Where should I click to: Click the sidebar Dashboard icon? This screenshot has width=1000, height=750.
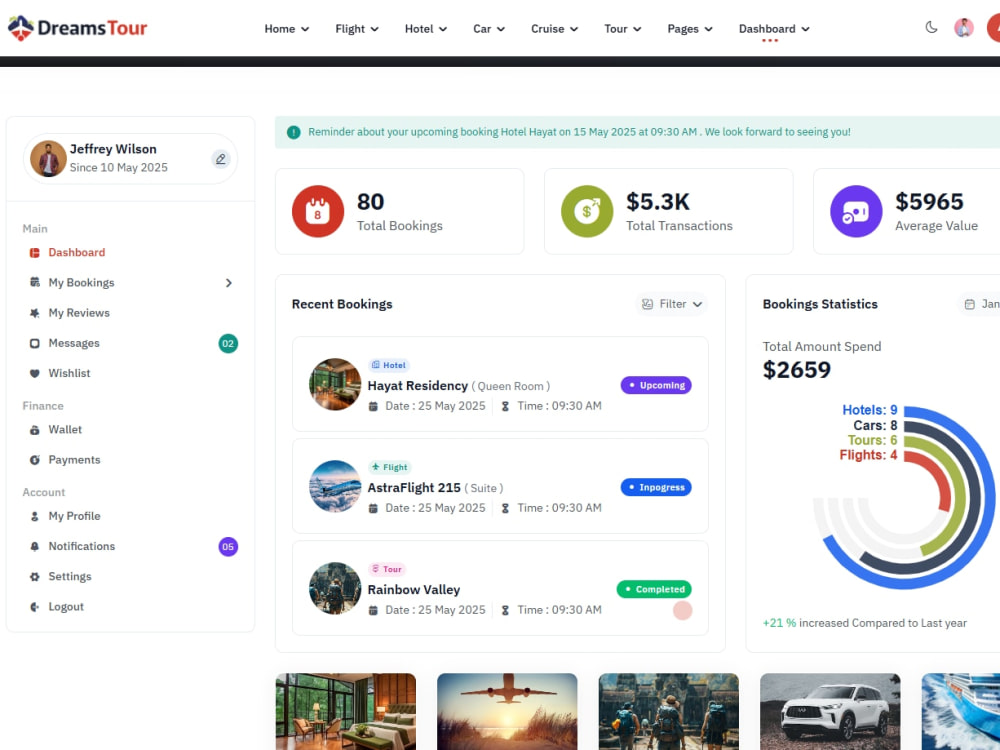coord(34,253)
